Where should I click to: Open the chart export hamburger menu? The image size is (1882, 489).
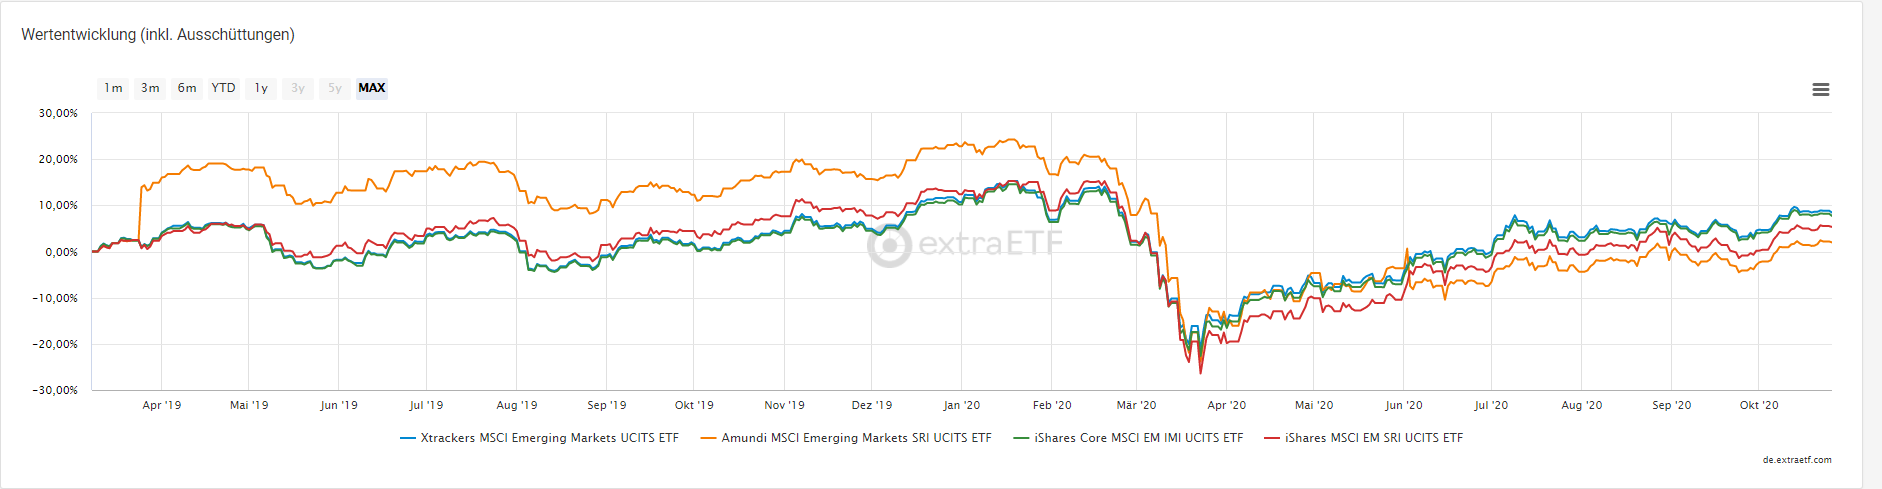(1821, 90)
